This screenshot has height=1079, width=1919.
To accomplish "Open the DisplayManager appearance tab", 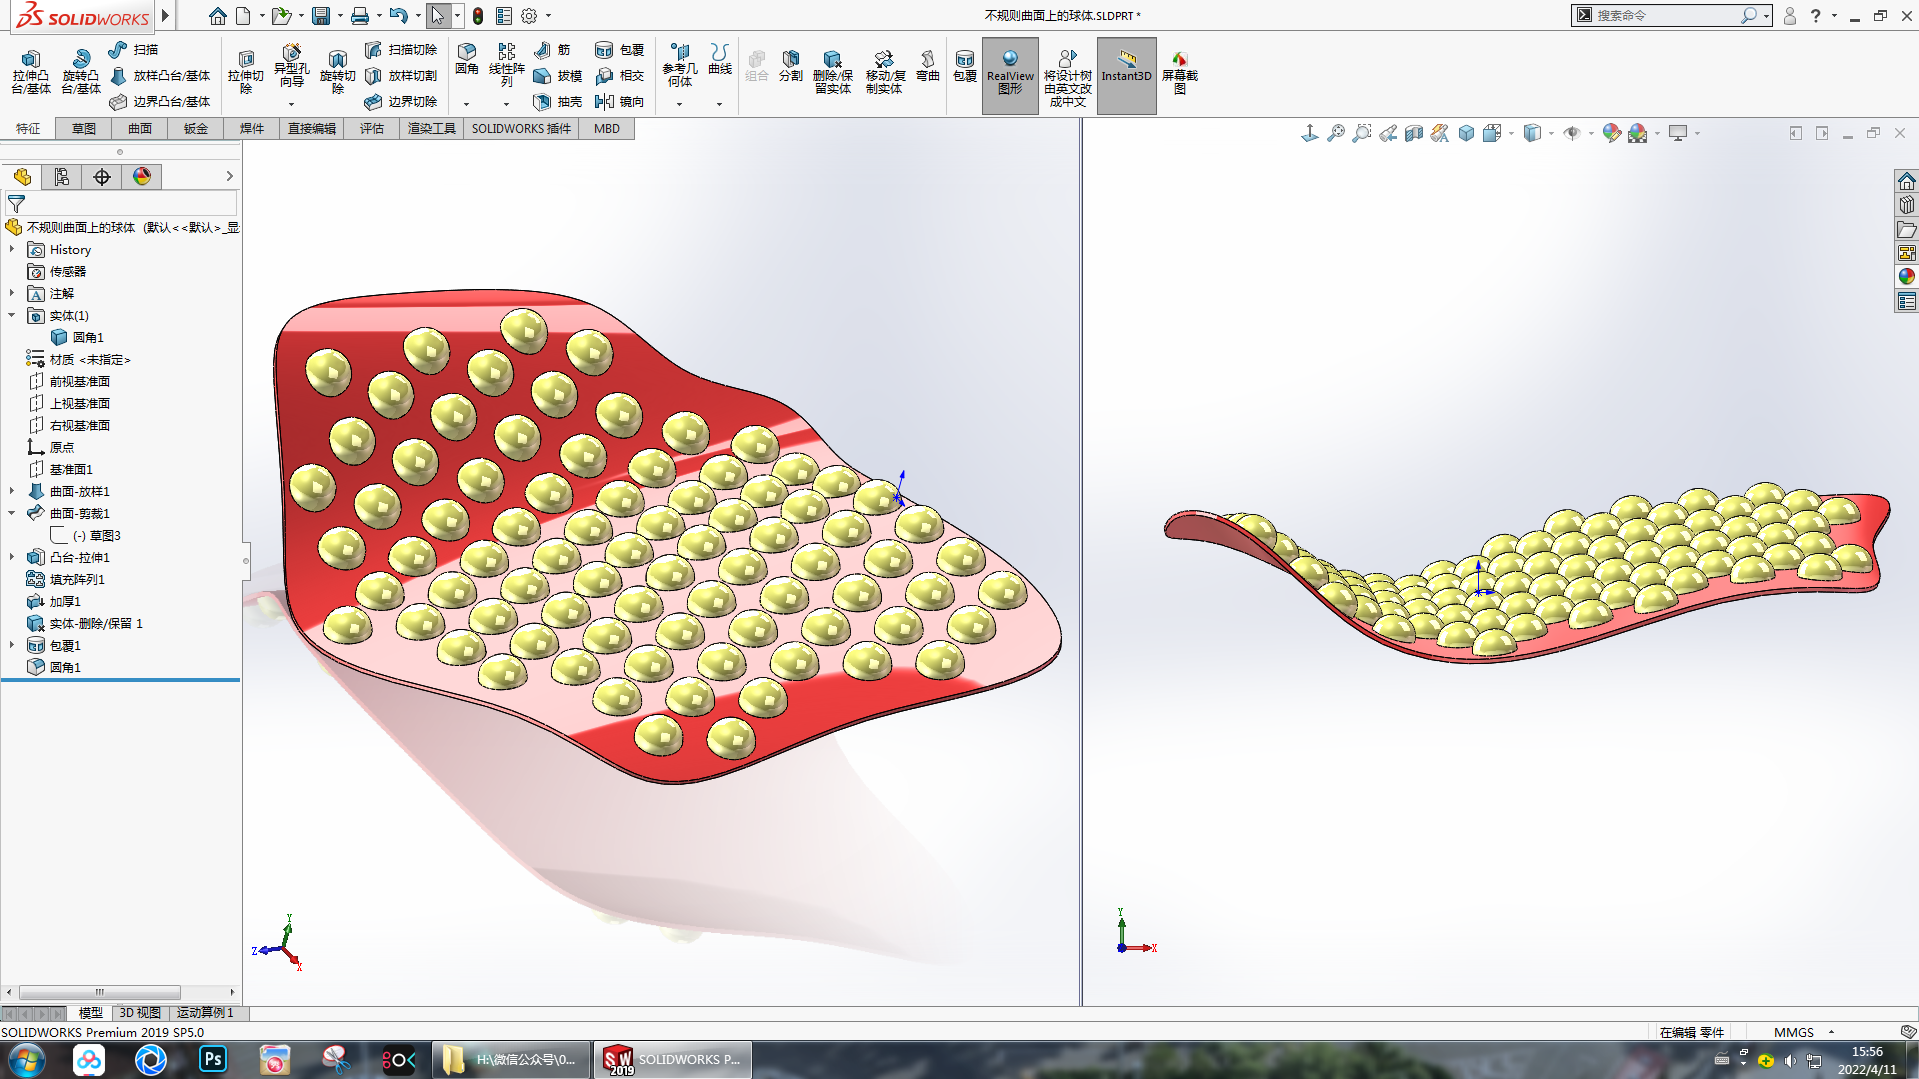I will pos(142,177).
